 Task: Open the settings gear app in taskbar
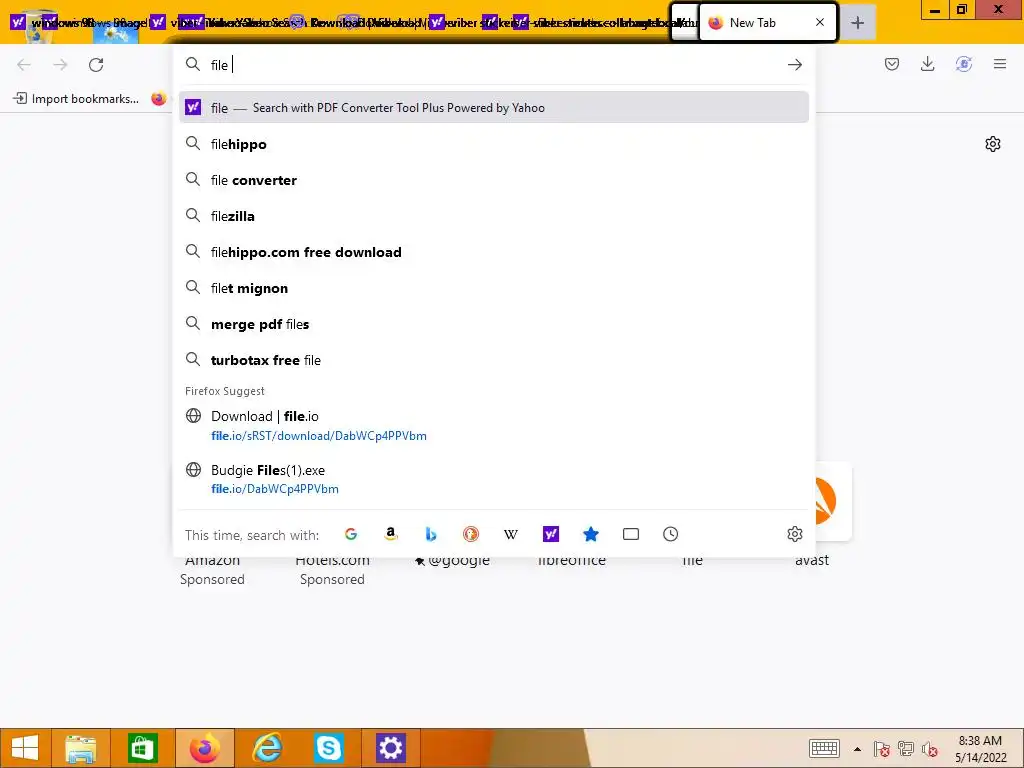pos(391,748)
